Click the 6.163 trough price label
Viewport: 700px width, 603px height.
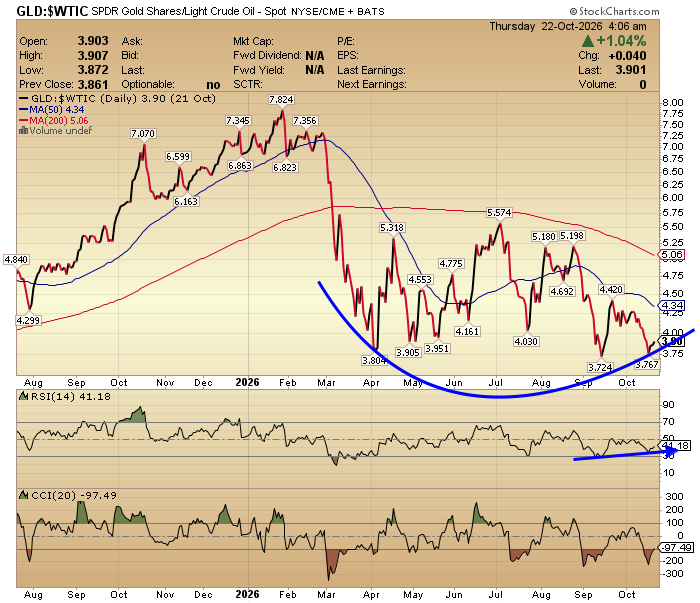click(186, 202)
